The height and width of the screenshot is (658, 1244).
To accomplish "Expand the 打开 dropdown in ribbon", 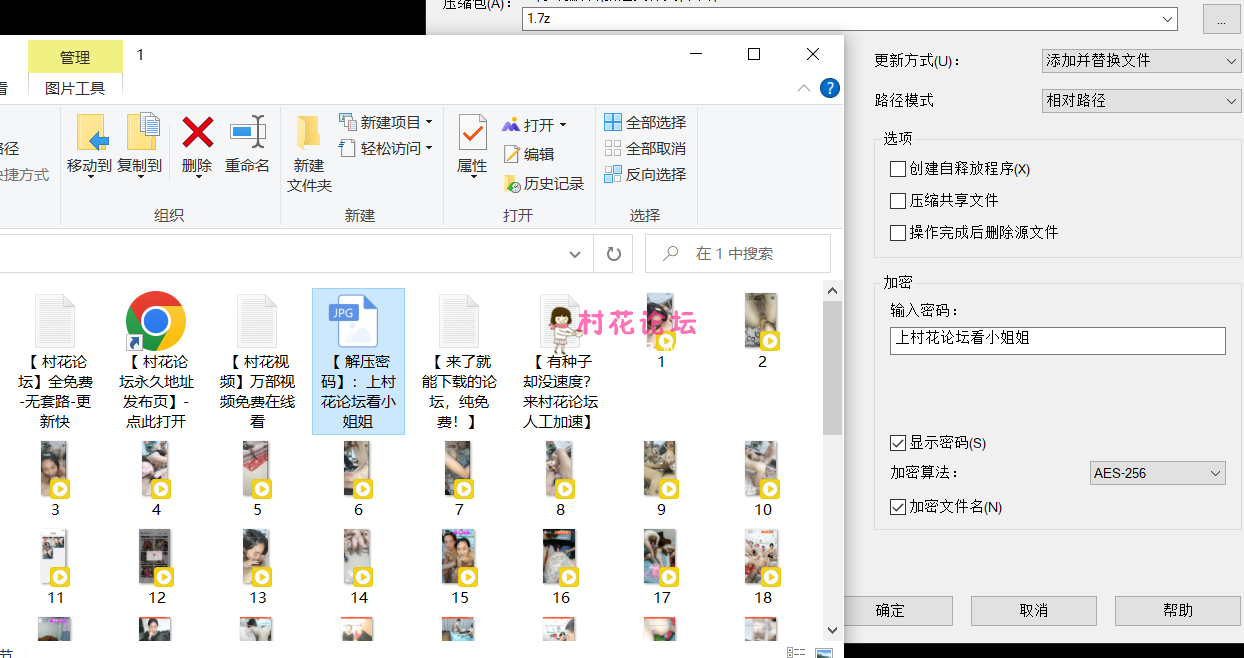I will tap(562, 125).
